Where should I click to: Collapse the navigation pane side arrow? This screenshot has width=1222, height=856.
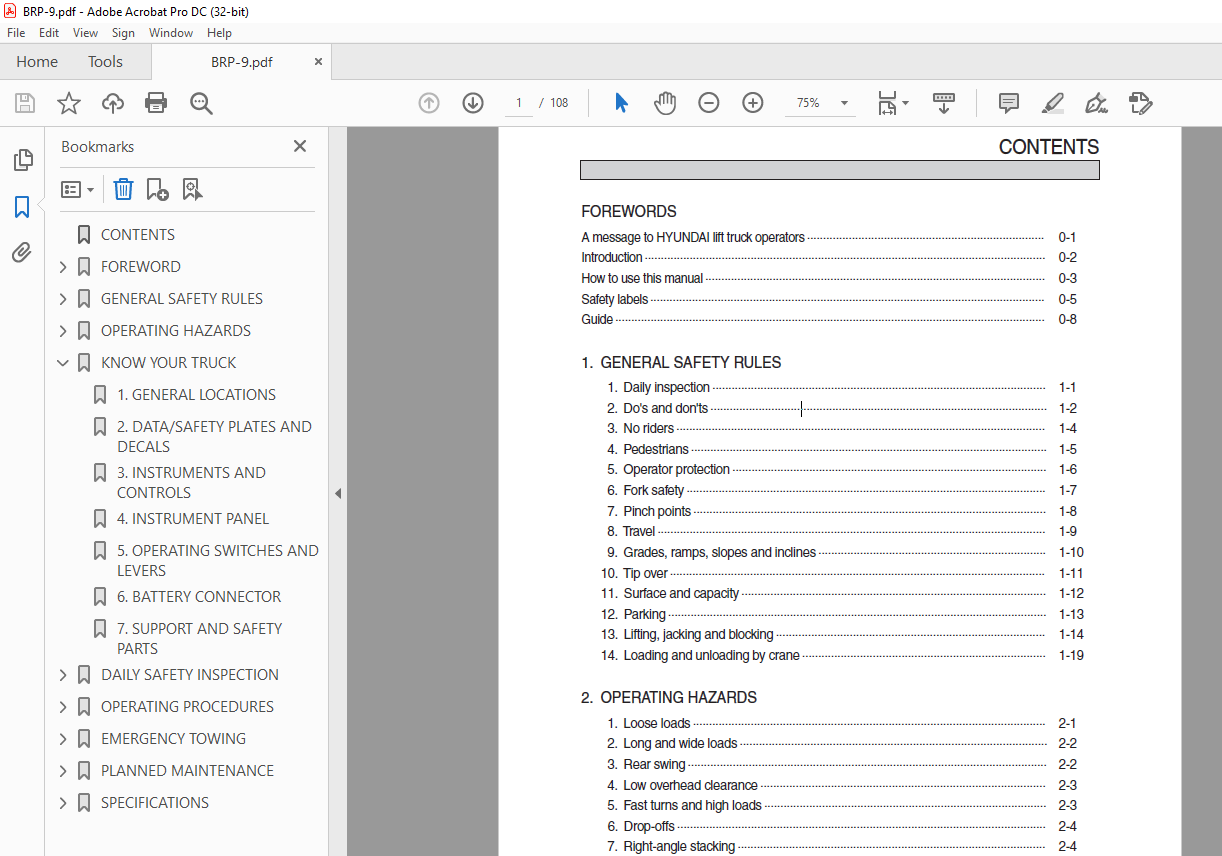point(338,493)
